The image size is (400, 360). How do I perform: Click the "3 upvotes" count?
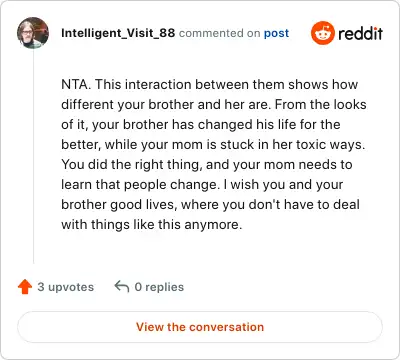click(x=66, y=287)
